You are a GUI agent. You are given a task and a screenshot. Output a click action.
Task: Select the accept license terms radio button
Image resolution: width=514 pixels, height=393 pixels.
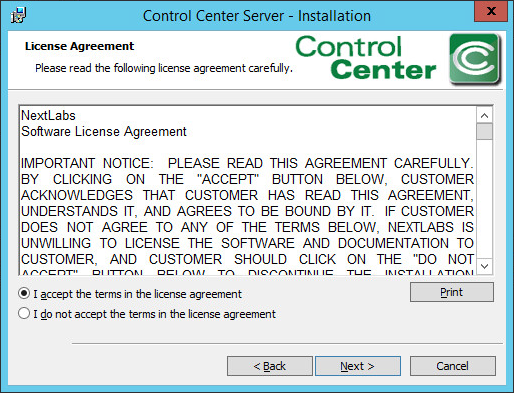point(24,293)
